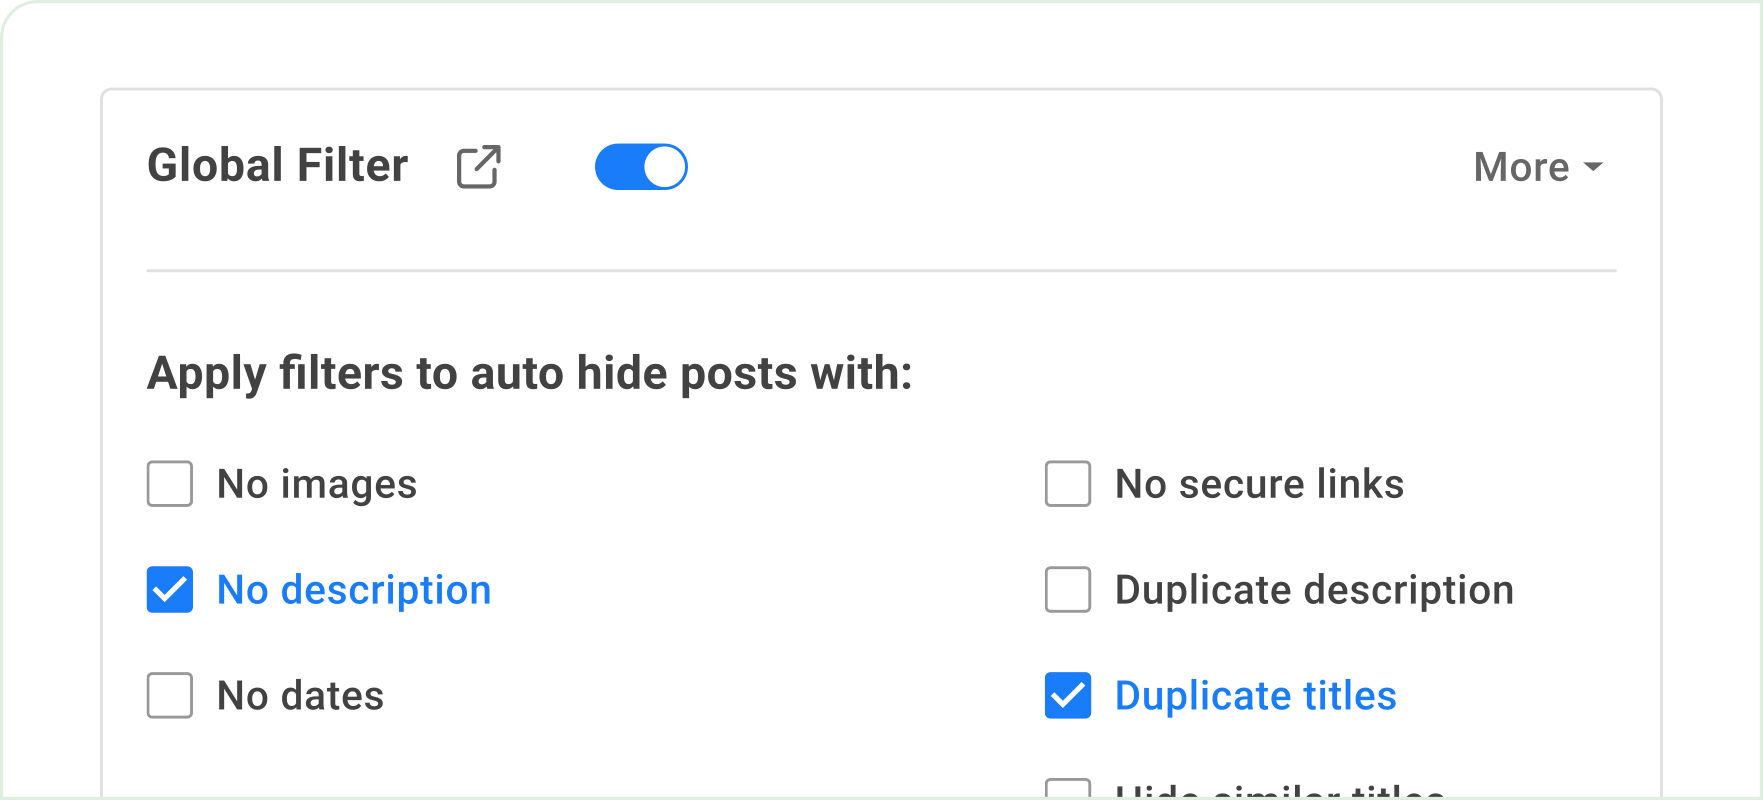Image resolution: width=1763 pixels, height=800 pixels.
Task: Click the 'No dates' label text
Action: click(x=300, y=696)
